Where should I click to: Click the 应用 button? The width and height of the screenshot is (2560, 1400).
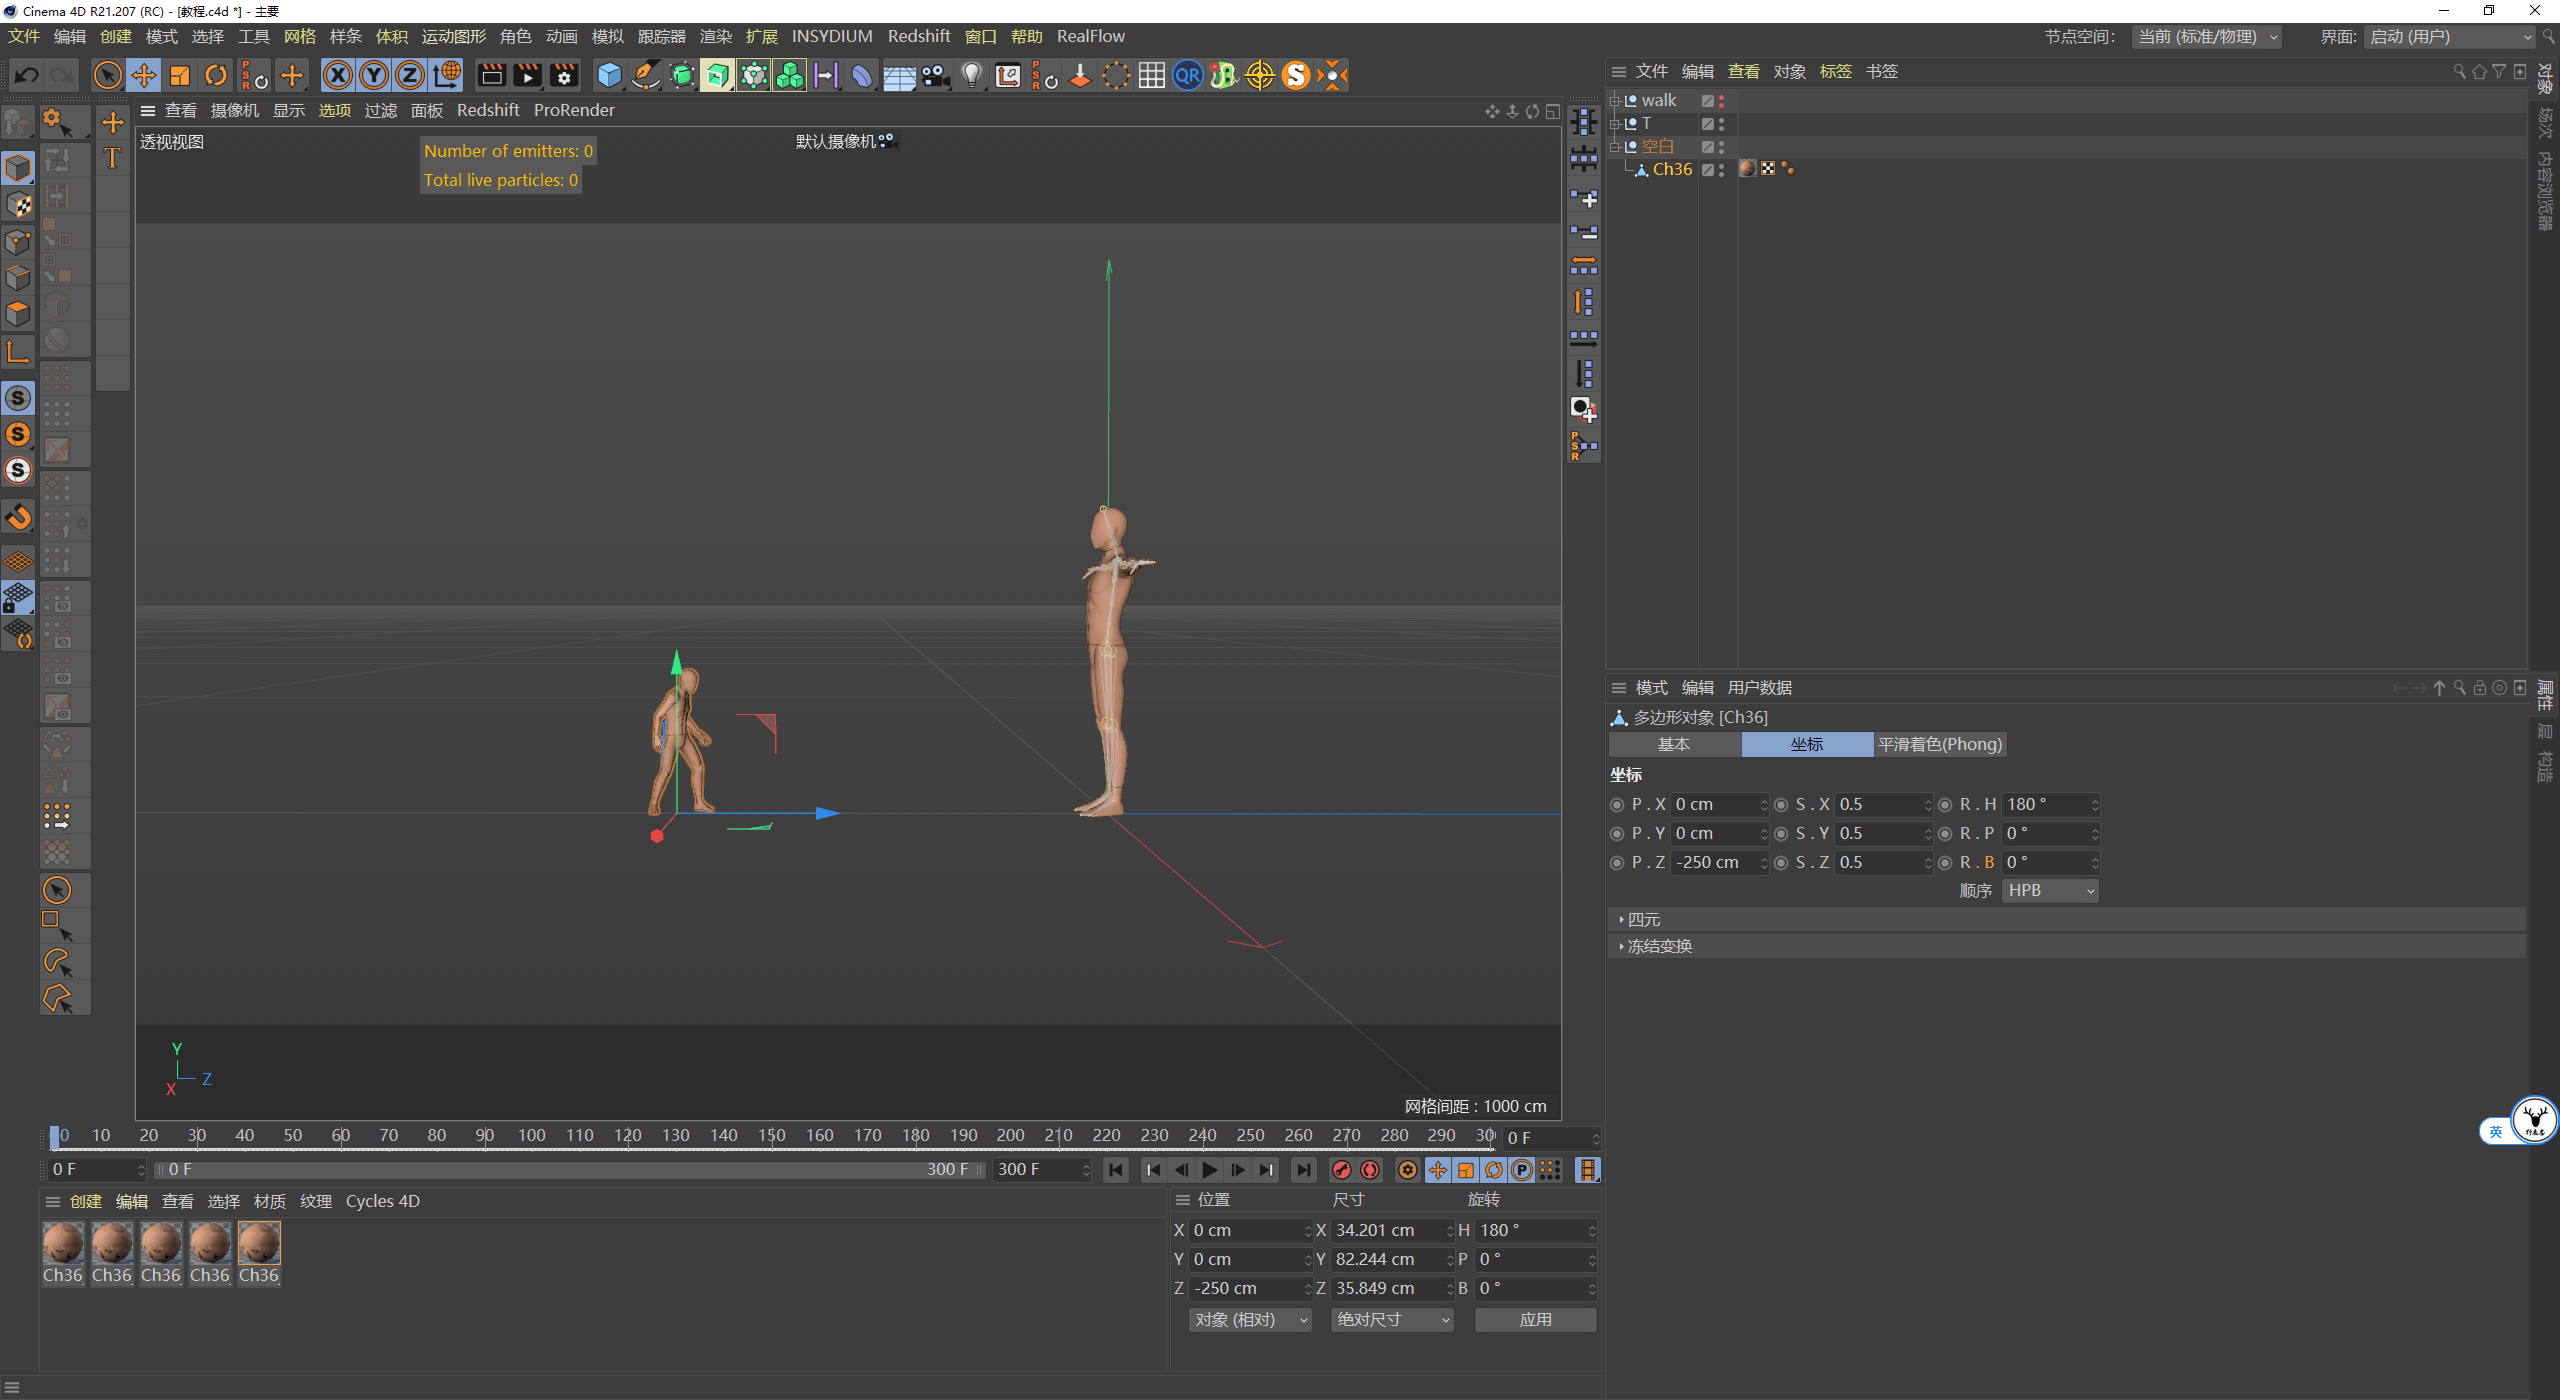[1535, 1320]
